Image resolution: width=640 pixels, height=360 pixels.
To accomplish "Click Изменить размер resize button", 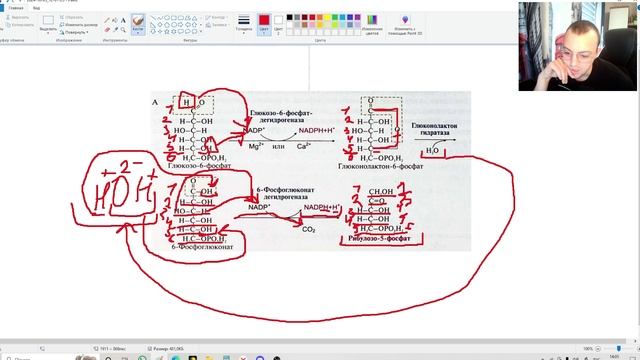I will (x=78, y=24).
